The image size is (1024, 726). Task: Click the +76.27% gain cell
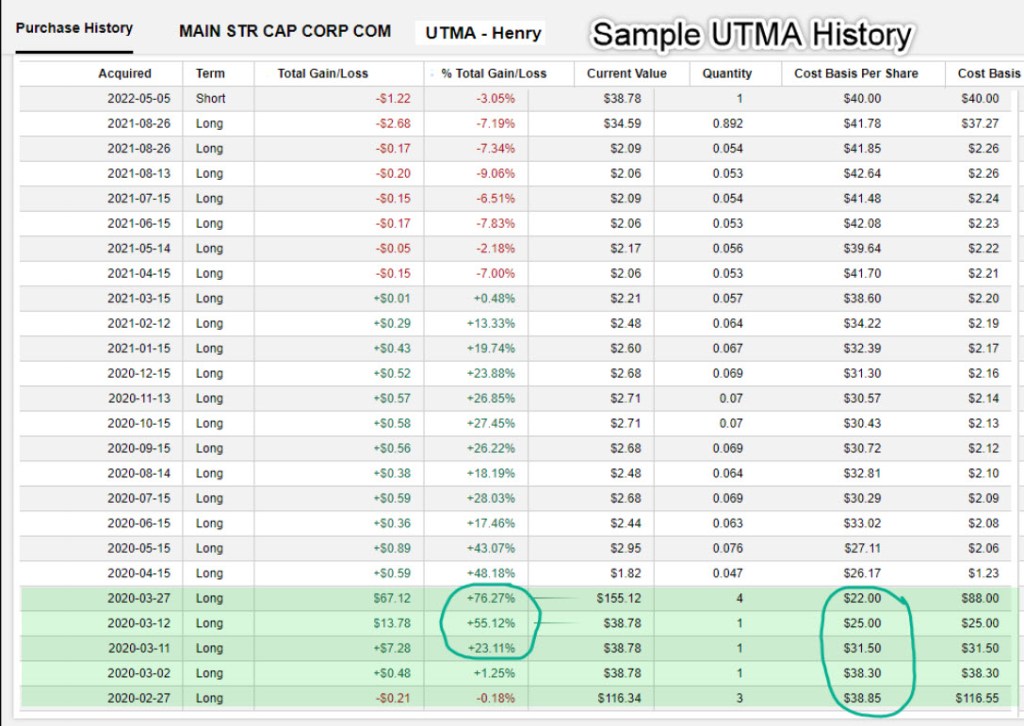click(x=493, y=598)
